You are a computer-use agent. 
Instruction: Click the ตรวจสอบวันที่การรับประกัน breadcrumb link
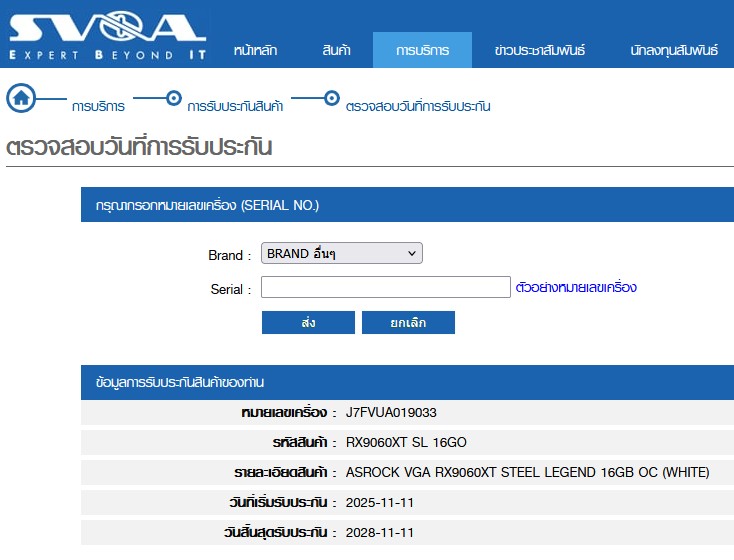[x=418, y=106]
